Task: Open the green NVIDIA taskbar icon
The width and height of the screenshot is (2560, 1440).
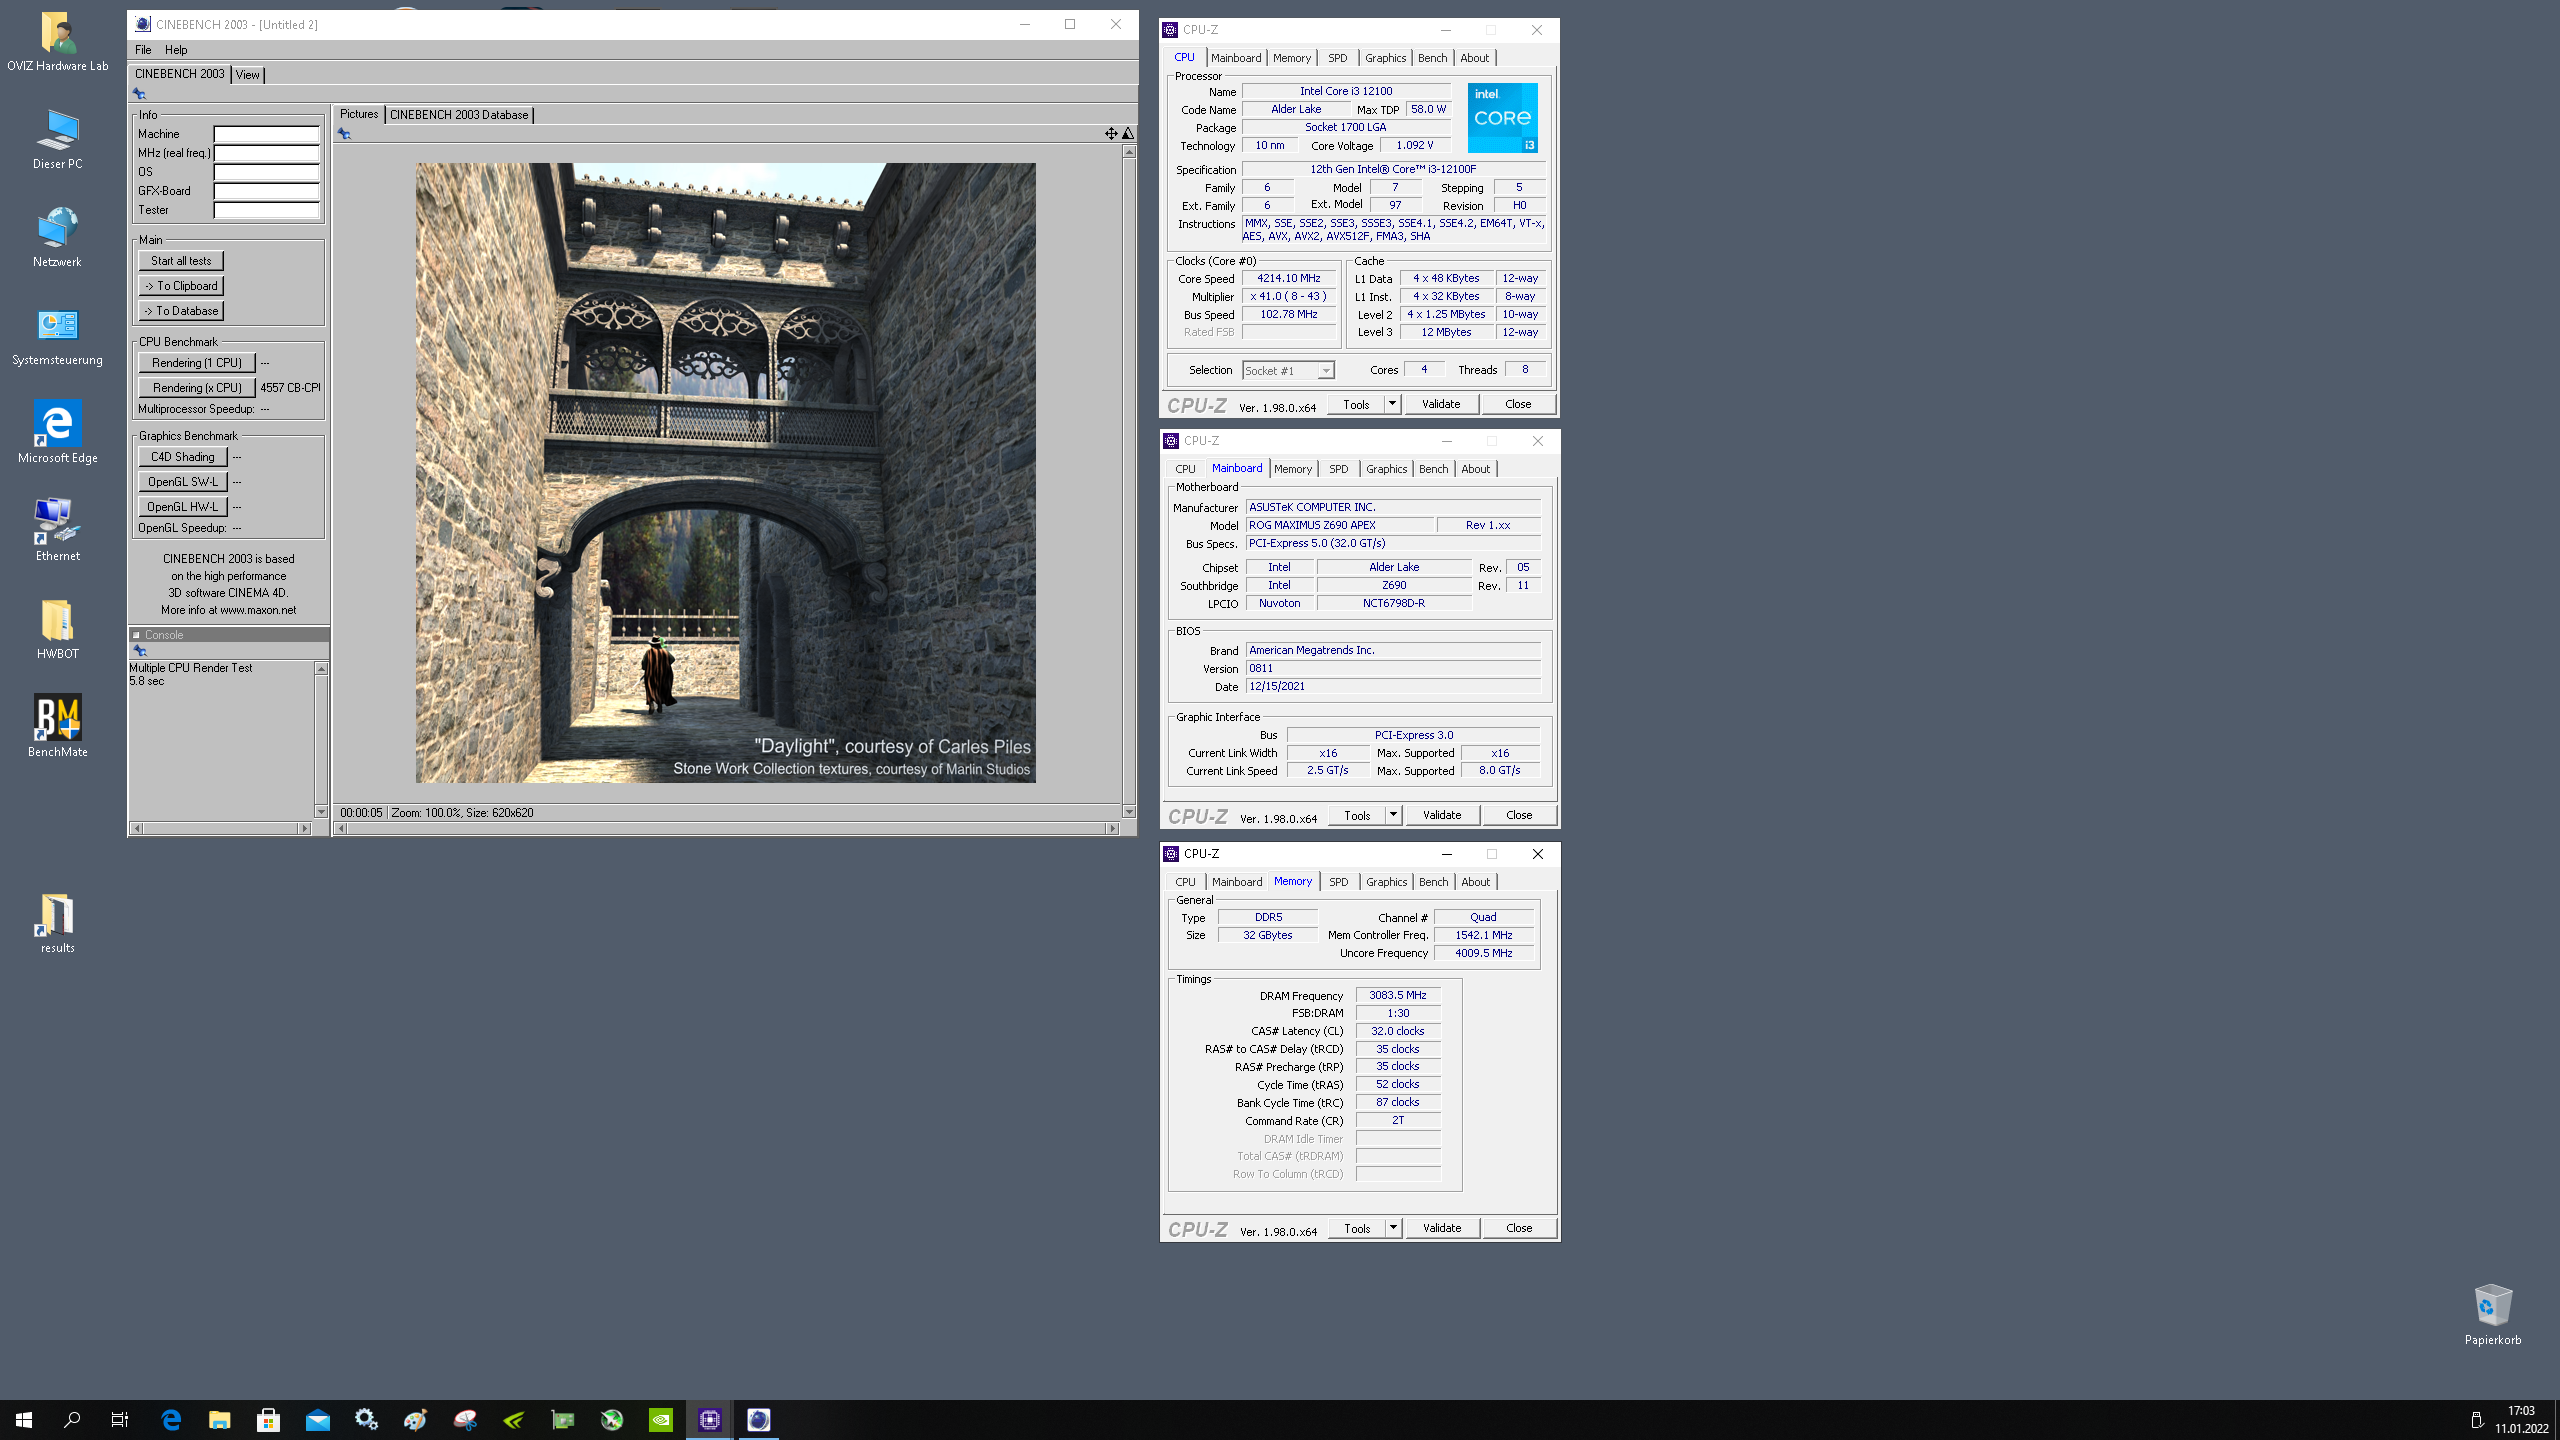Action: (661, 1420)
